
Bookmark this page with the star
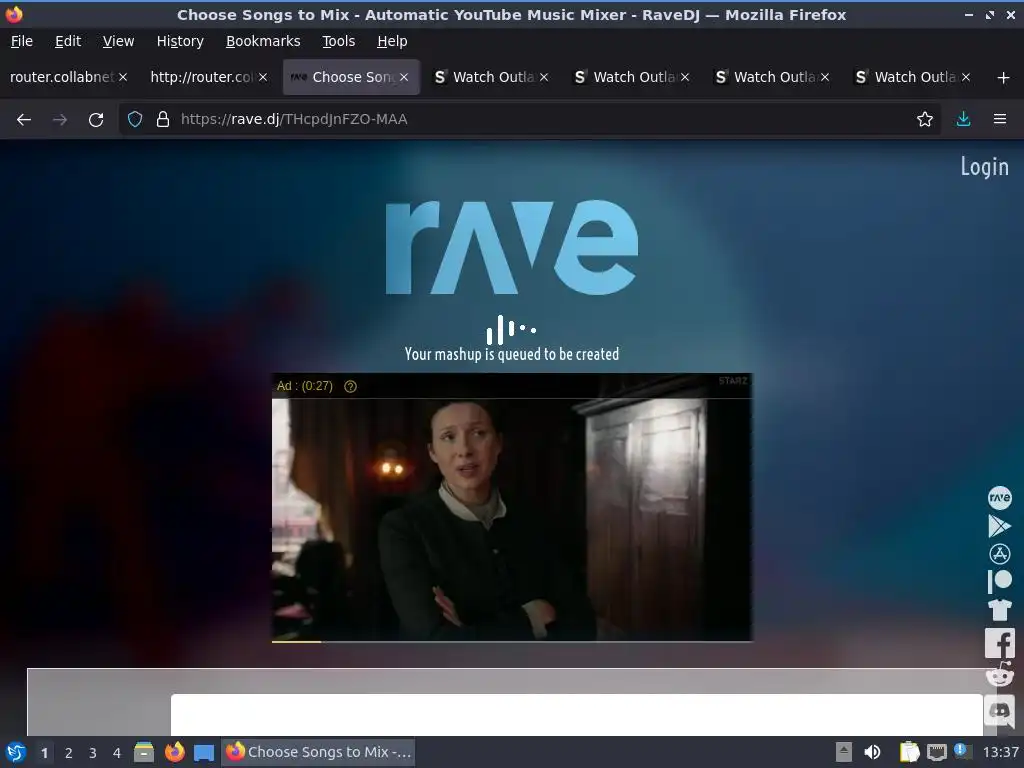925,120
